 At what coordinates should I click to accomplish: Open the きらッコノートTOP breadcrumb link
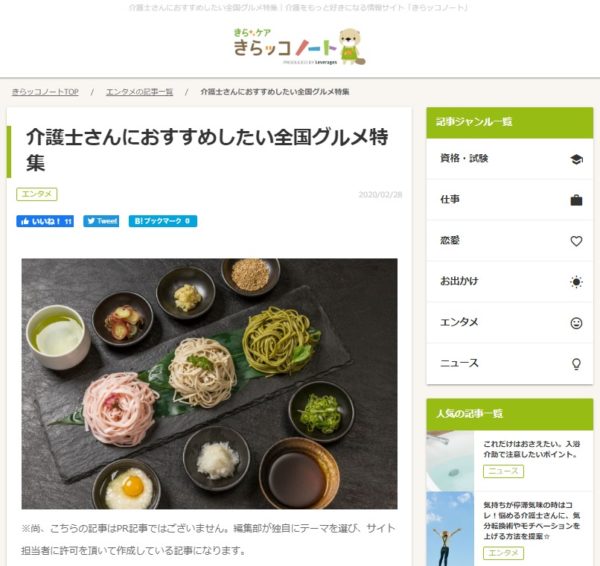point(45,92)
